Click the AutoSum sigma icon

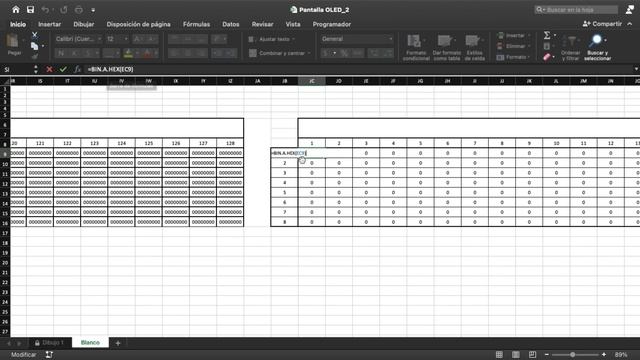pyautogui.click(x=547, y=36)
